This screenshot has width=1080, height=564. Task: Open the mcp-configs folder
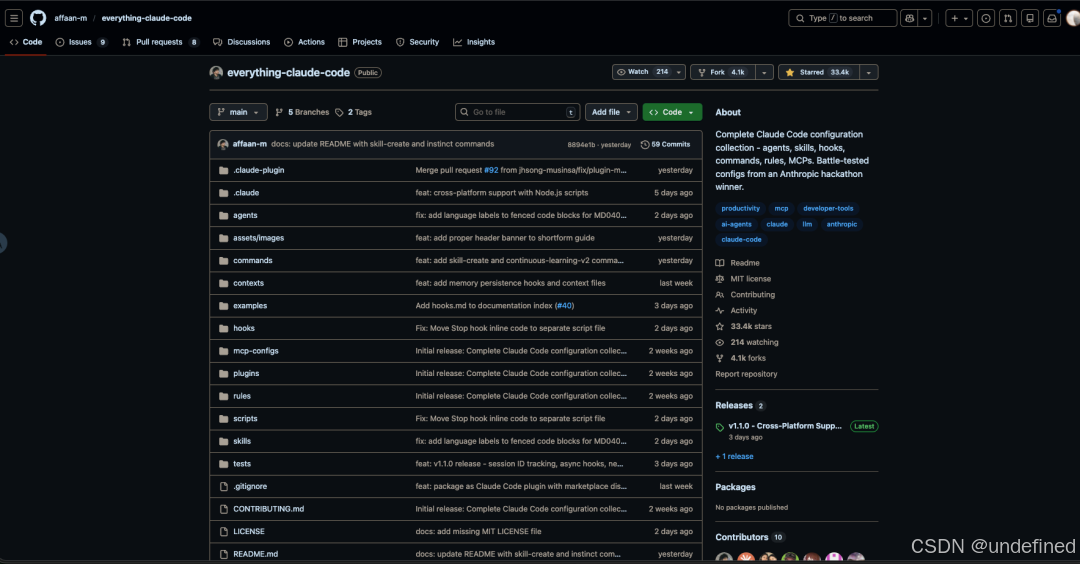[x=256, y=351]
